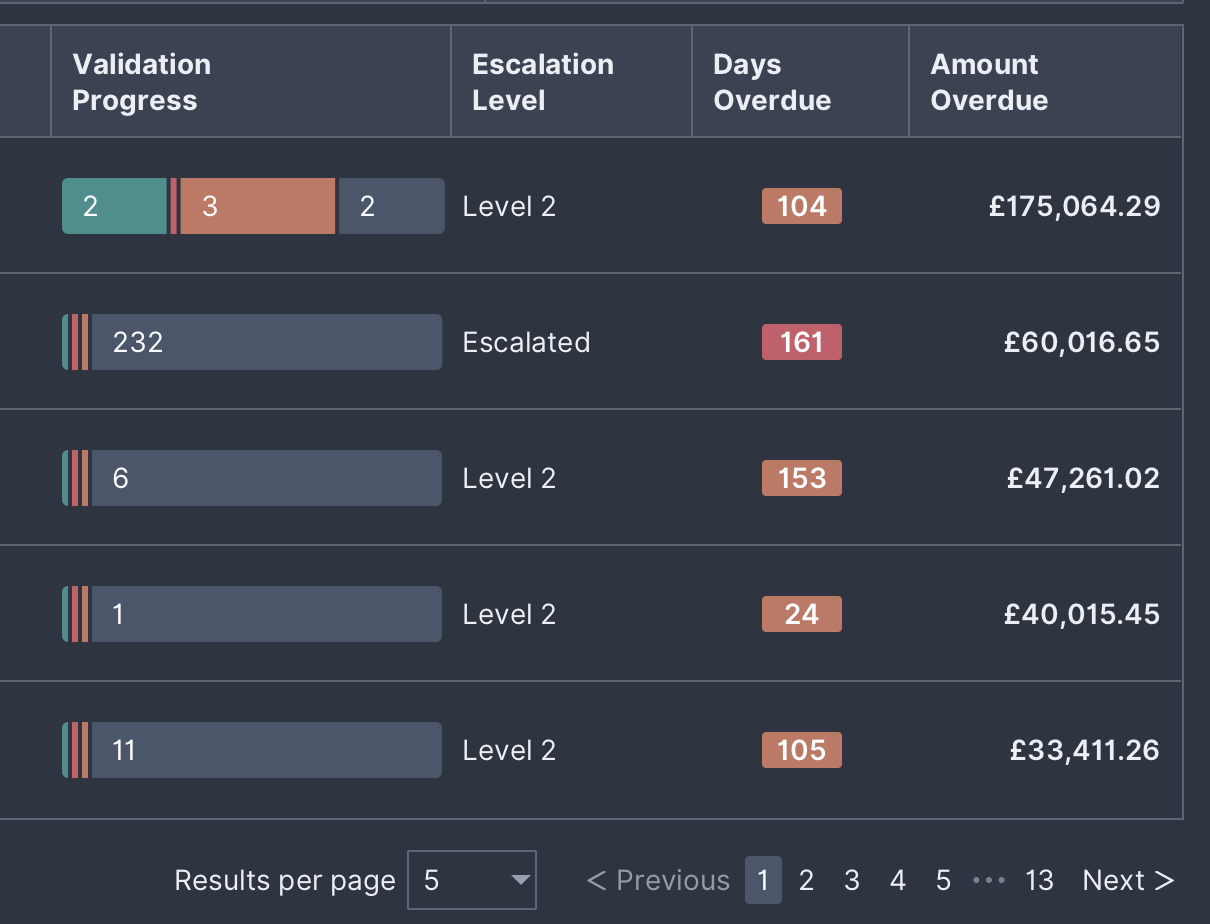The width and height of the screenshot is (1210, 924).
Task: Sort by Escalation Level column header
Action: click(542, 82)
